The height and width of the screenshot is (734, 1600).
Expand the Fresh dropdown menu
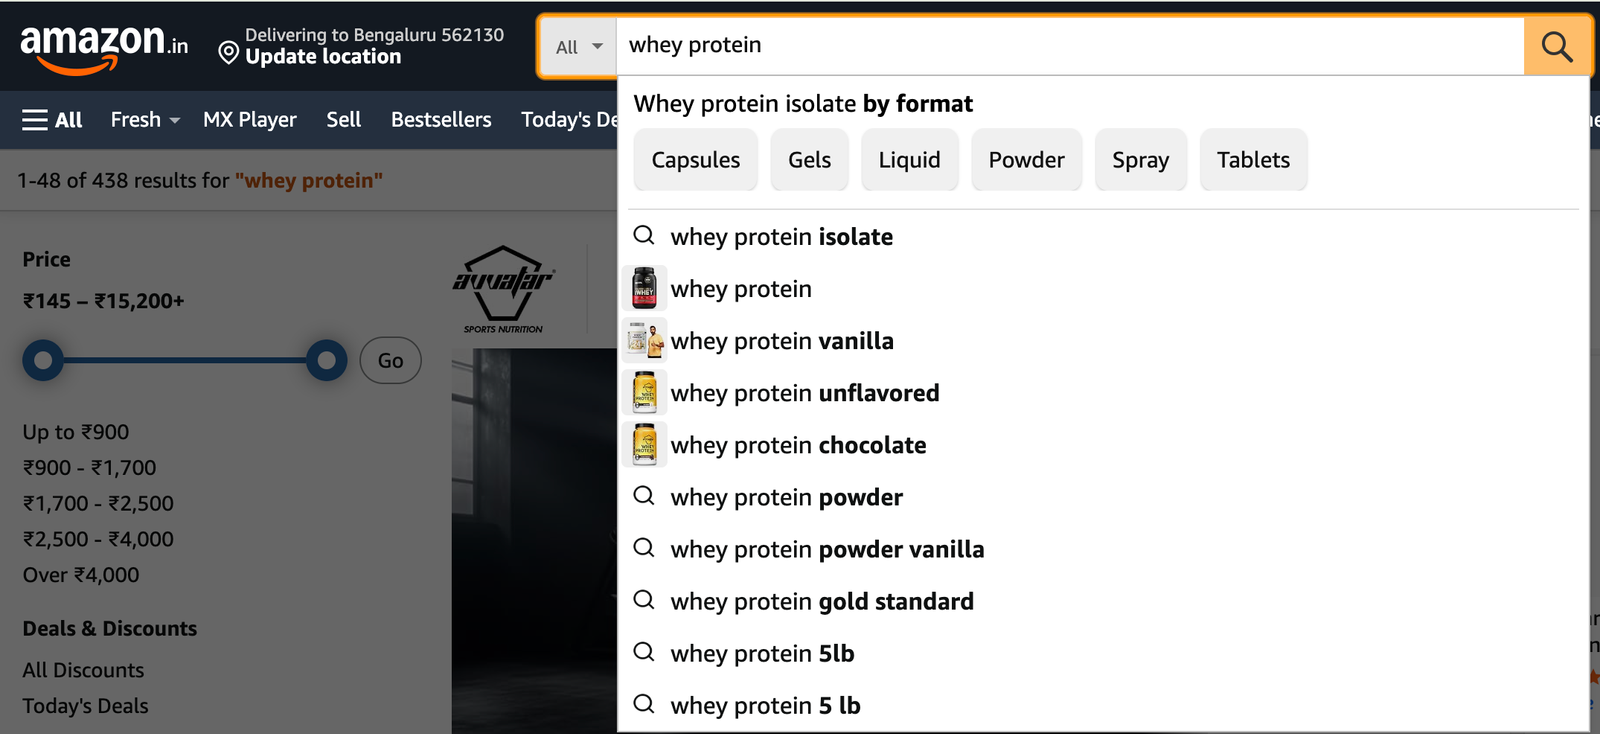(145, 120)
